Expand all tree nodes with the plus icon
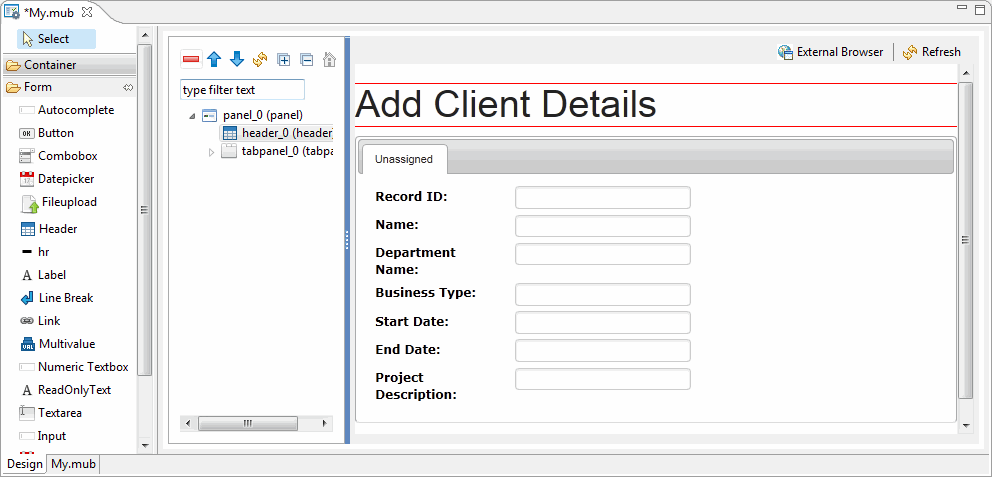The height and width of the screenshot is (477, 992). pos(284,60)
